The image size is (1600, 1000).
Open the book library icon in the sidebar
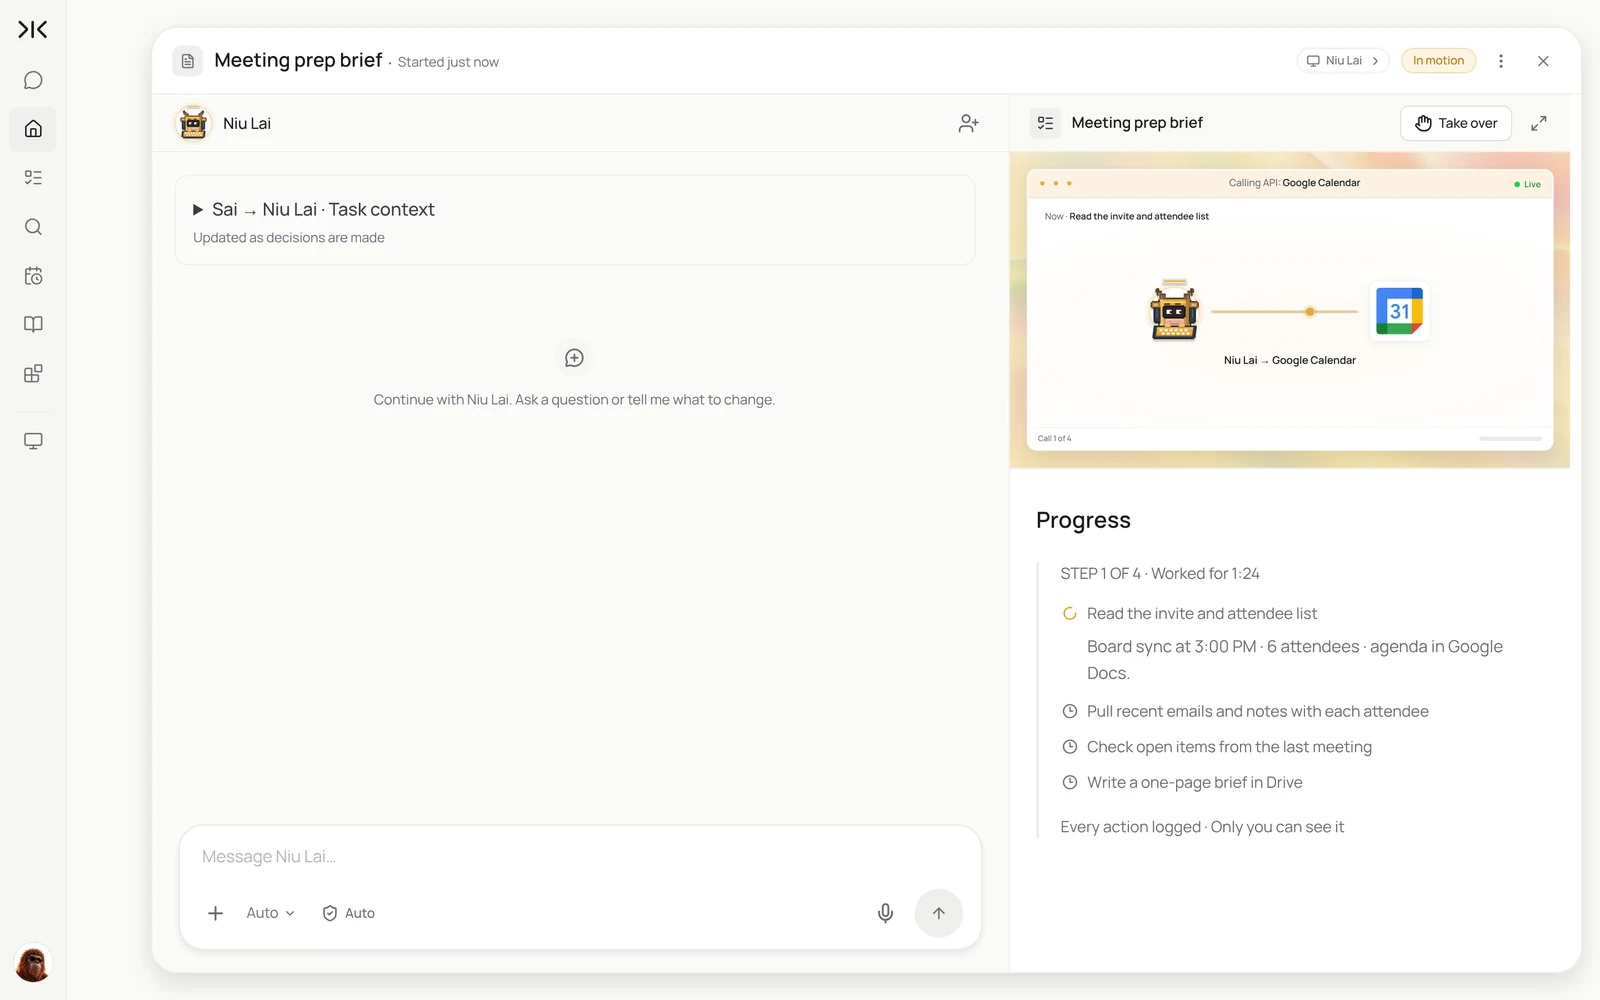(33, 324)
